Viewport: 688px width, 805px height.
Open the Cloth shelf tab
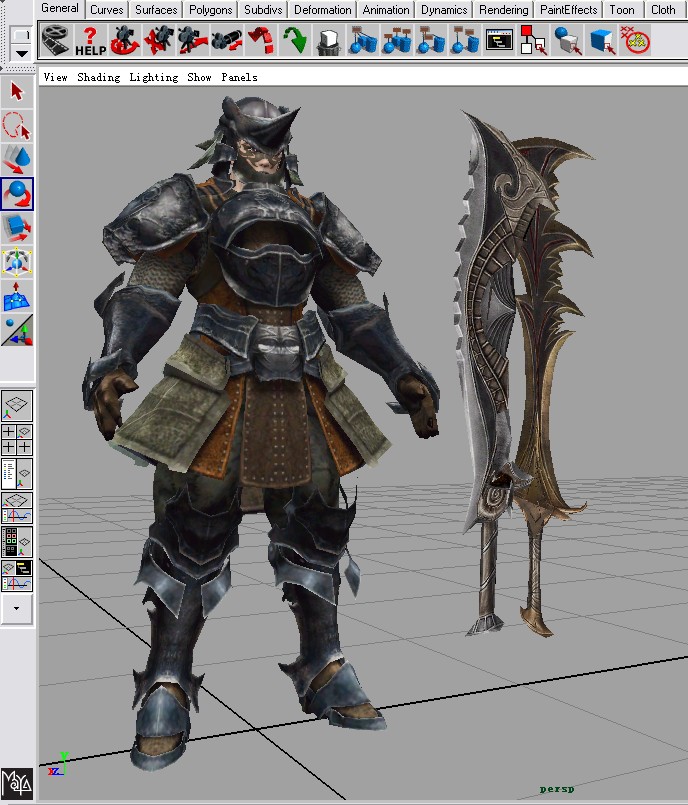coord(663,10)
